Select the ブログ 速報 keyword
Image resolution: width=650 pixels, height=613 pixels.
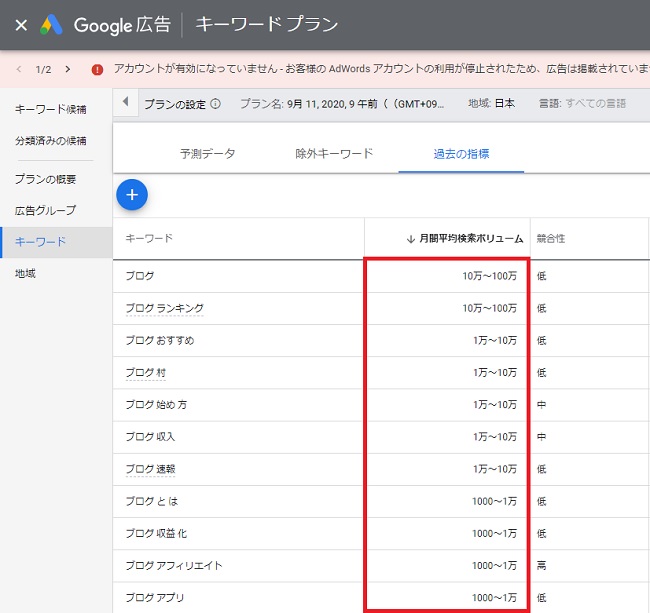pyautogui.click(x=150, y=469)
